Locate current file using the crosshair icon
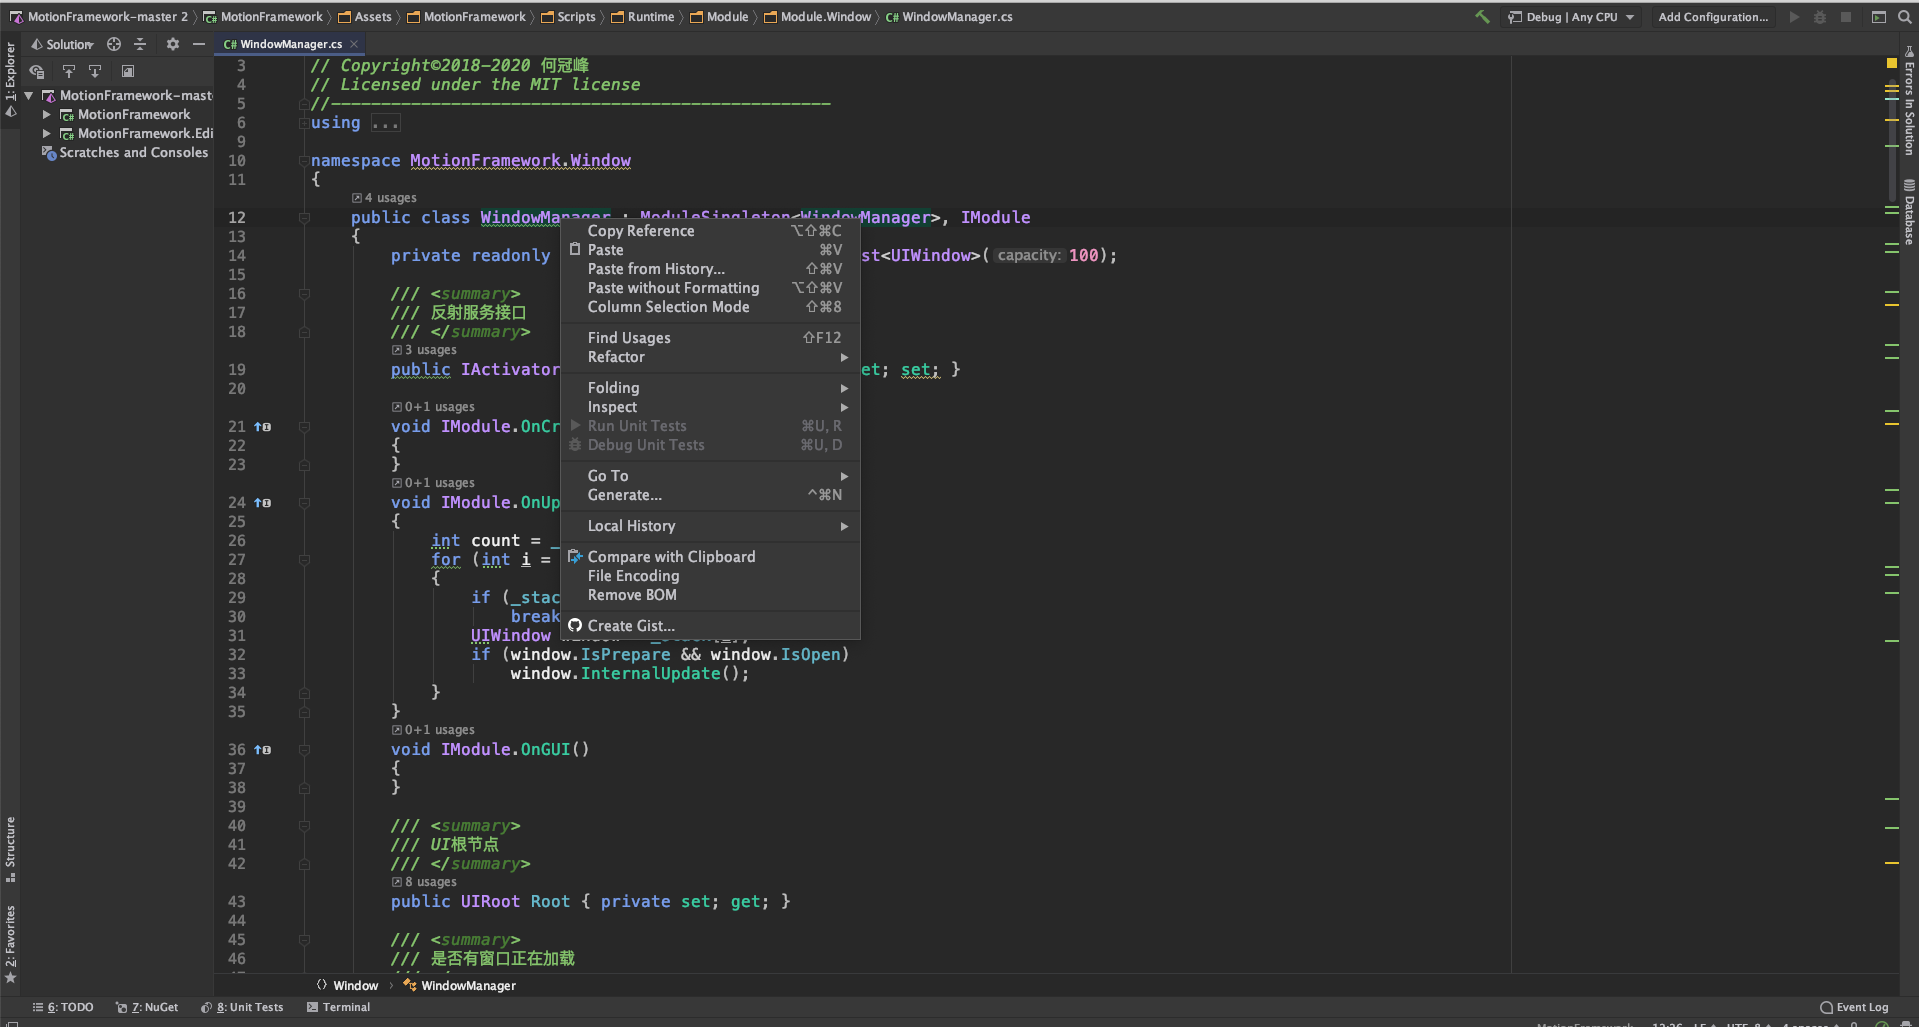This screenshot has width=1919, height=1027. click(x=113, y=44)
